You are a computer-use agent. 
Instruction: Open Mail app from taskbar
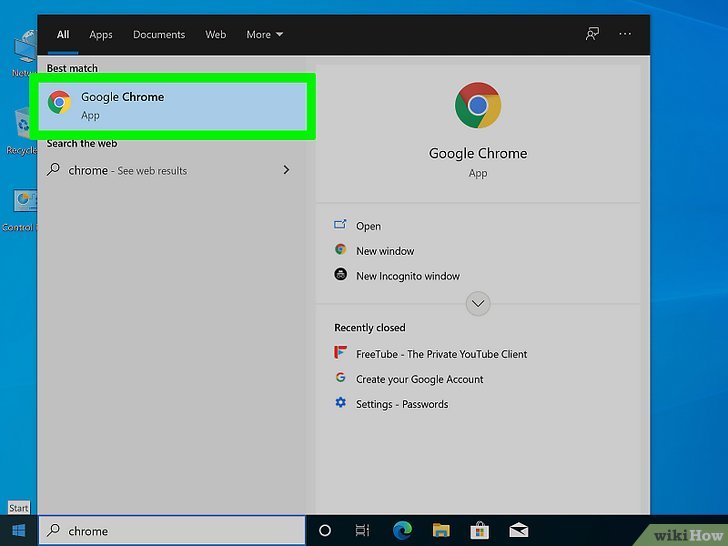pos(518,531)
